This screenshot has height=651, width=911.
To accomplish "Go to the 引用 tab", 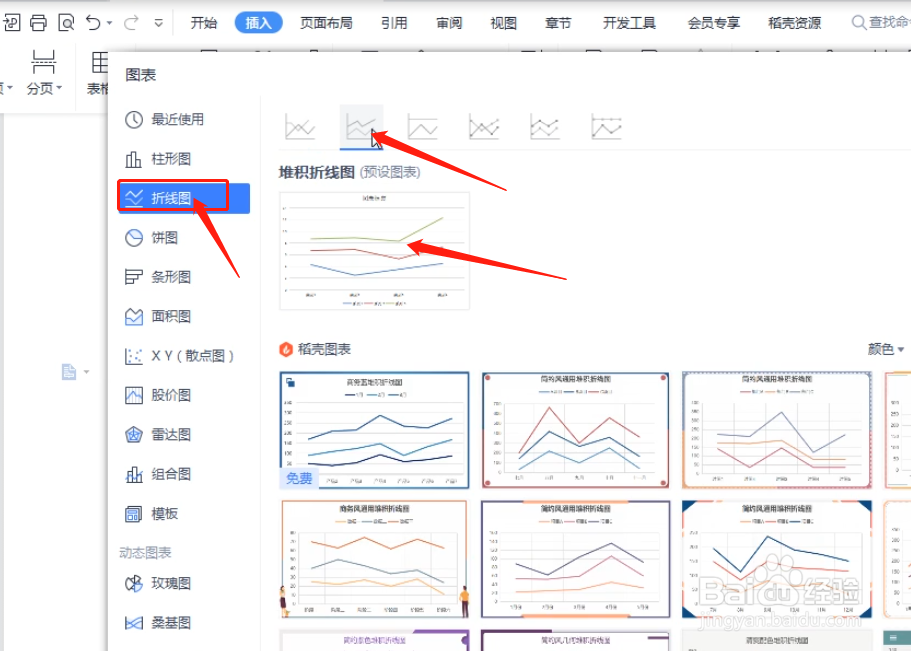I will click(x=394, y=23).
